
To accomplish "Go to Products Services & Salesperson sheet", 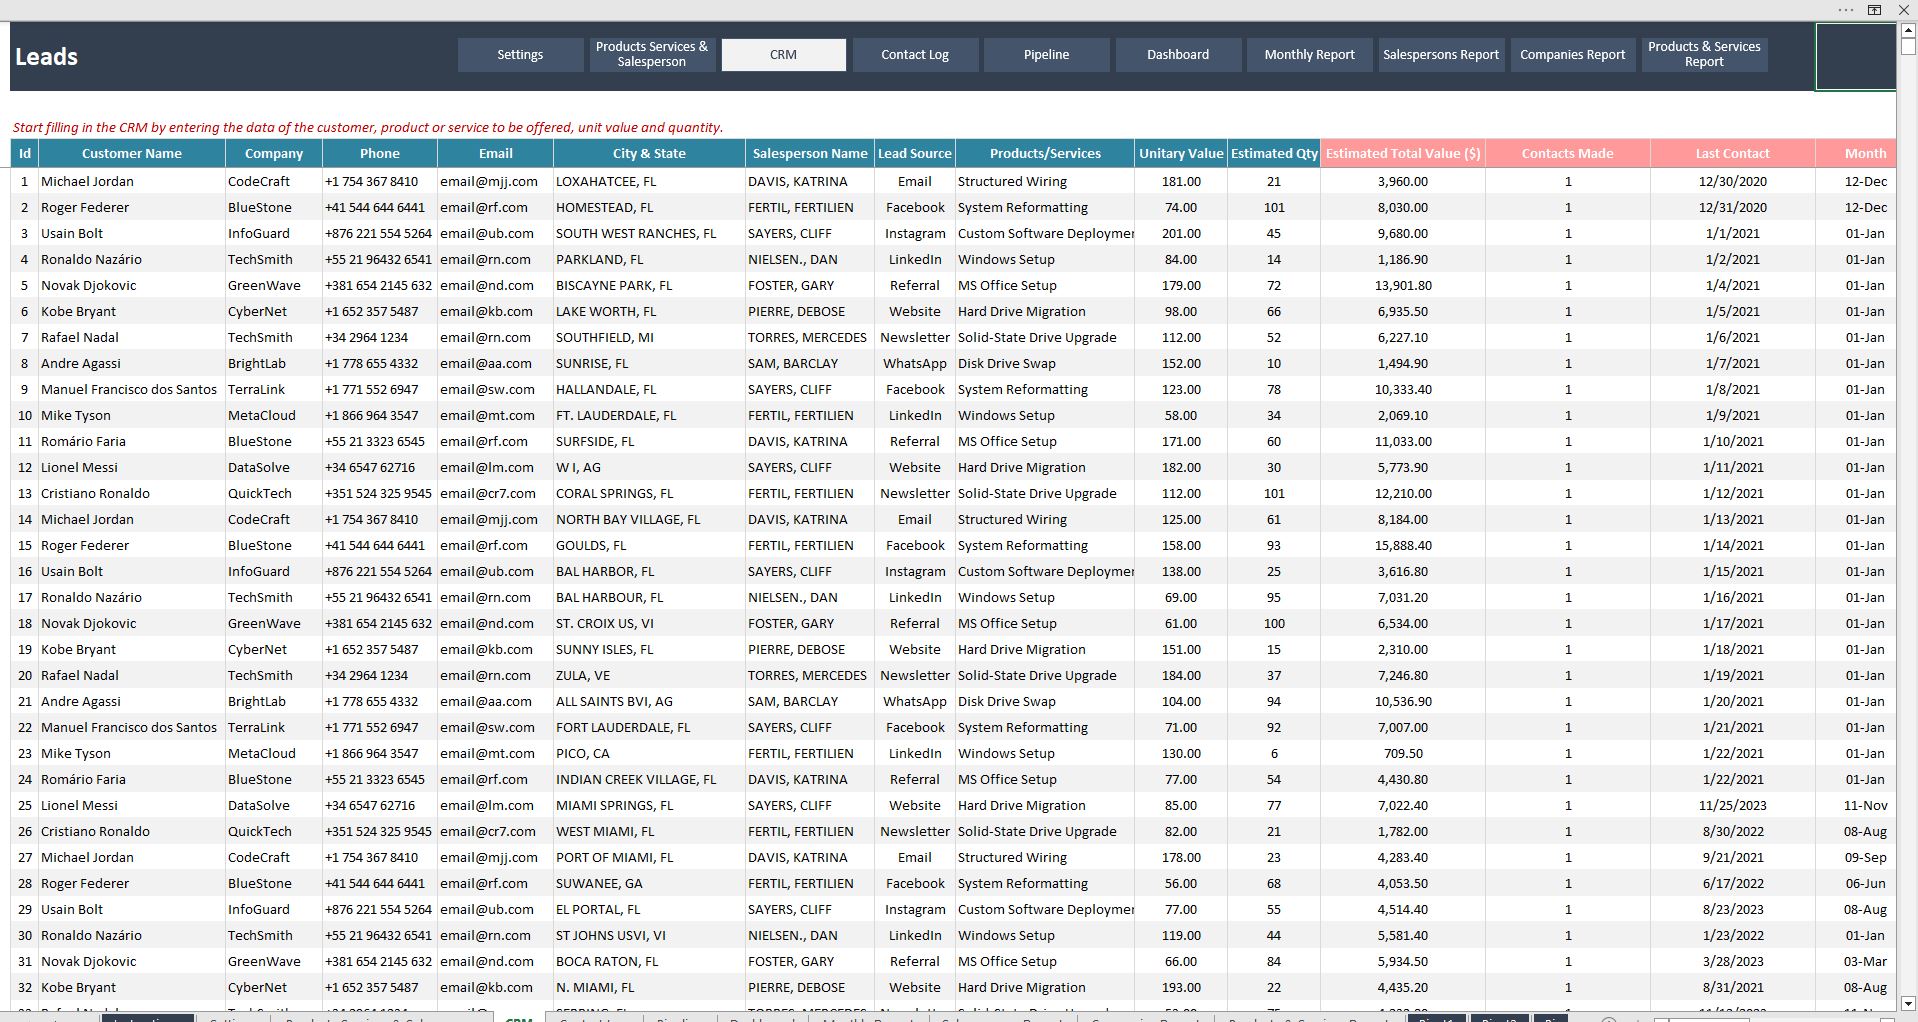I will coord(652,55).
